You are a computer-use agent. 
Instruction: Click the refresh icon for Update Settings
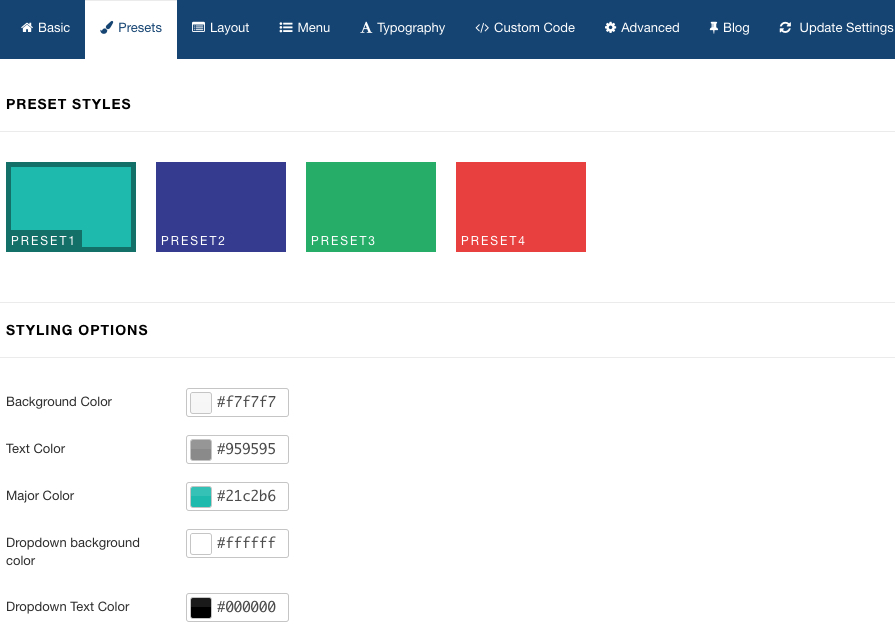tap(785, 28)
